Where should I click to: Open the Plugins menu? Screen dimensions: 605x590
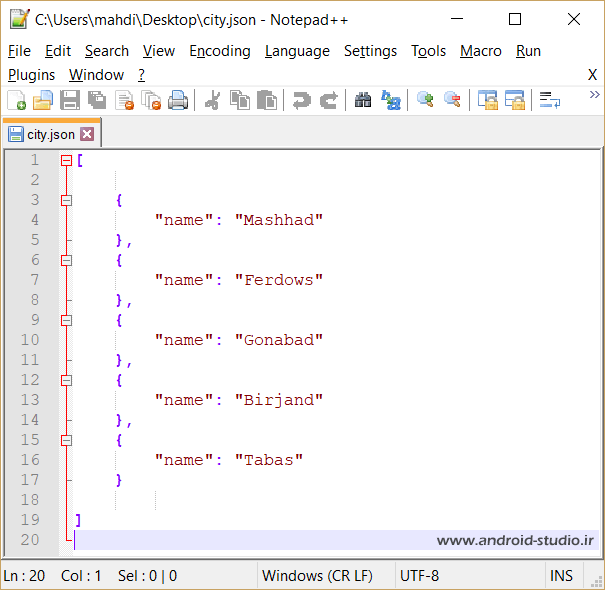(x=32, y=75)
